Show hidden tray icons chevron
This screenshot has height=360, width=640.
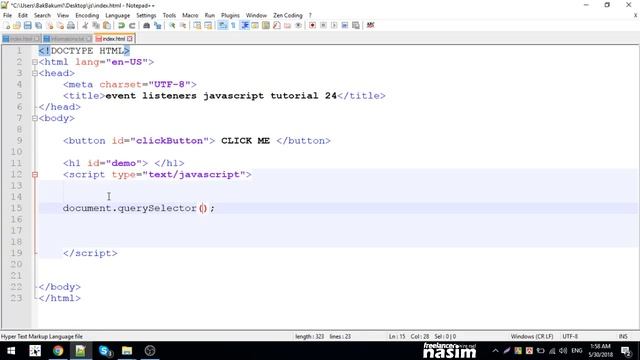point(495,351)
